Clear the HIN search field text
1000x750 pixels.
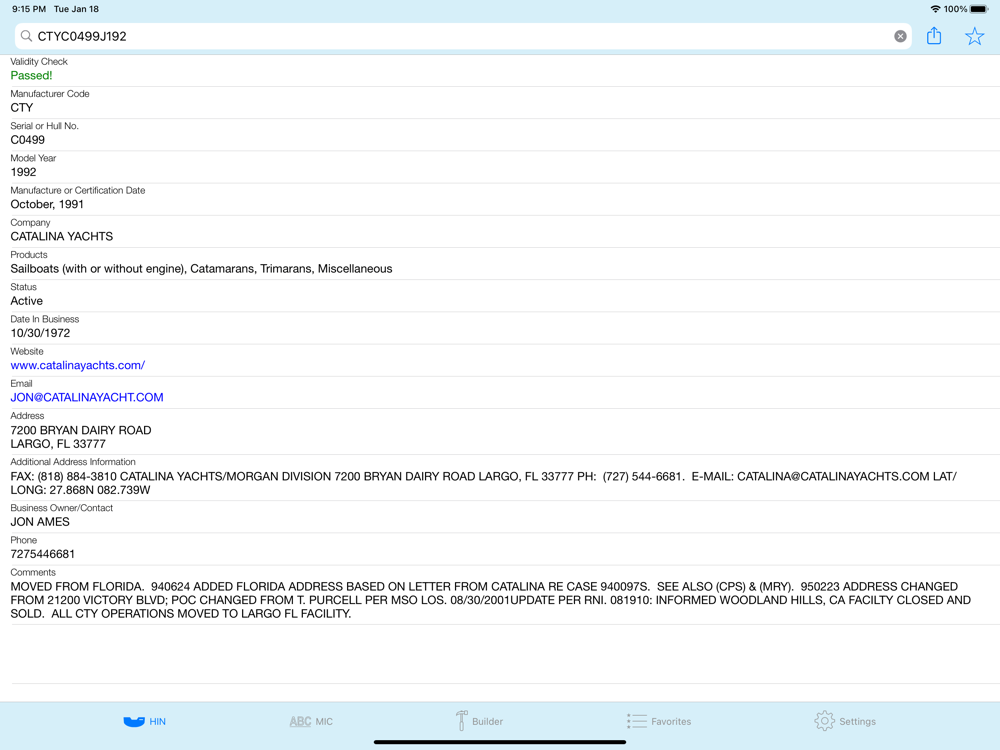click(x=900, y=36)
